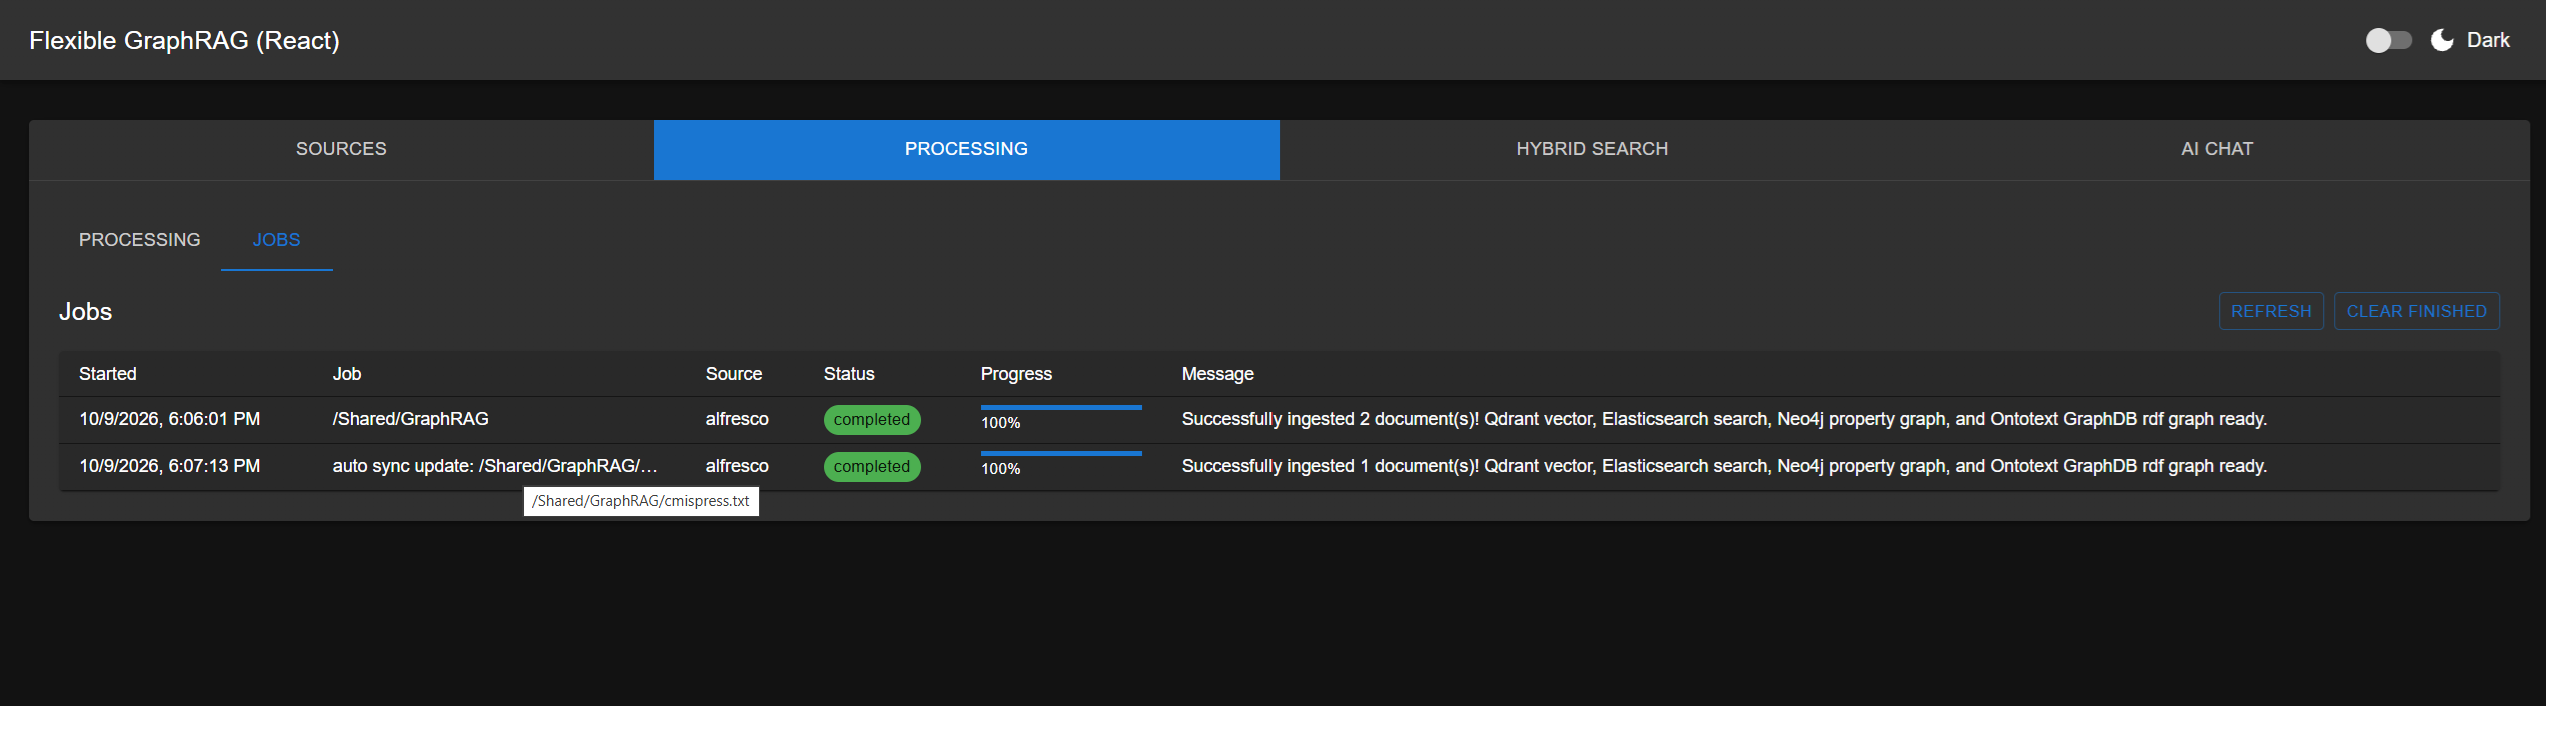Open the Processing sub-tab

point(140,240)
